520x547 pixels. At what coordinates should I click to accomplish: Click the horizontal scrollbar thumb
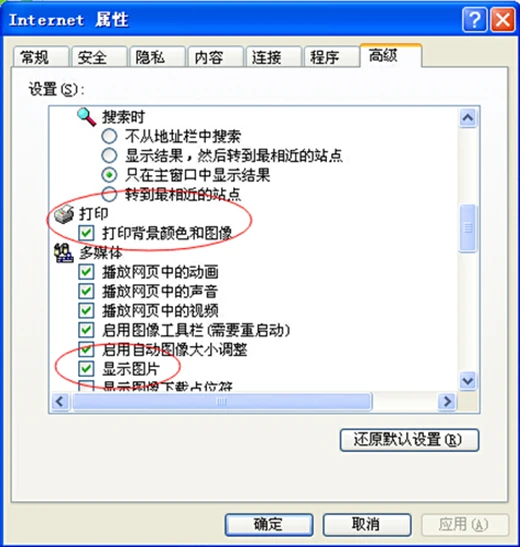point(222,402)
